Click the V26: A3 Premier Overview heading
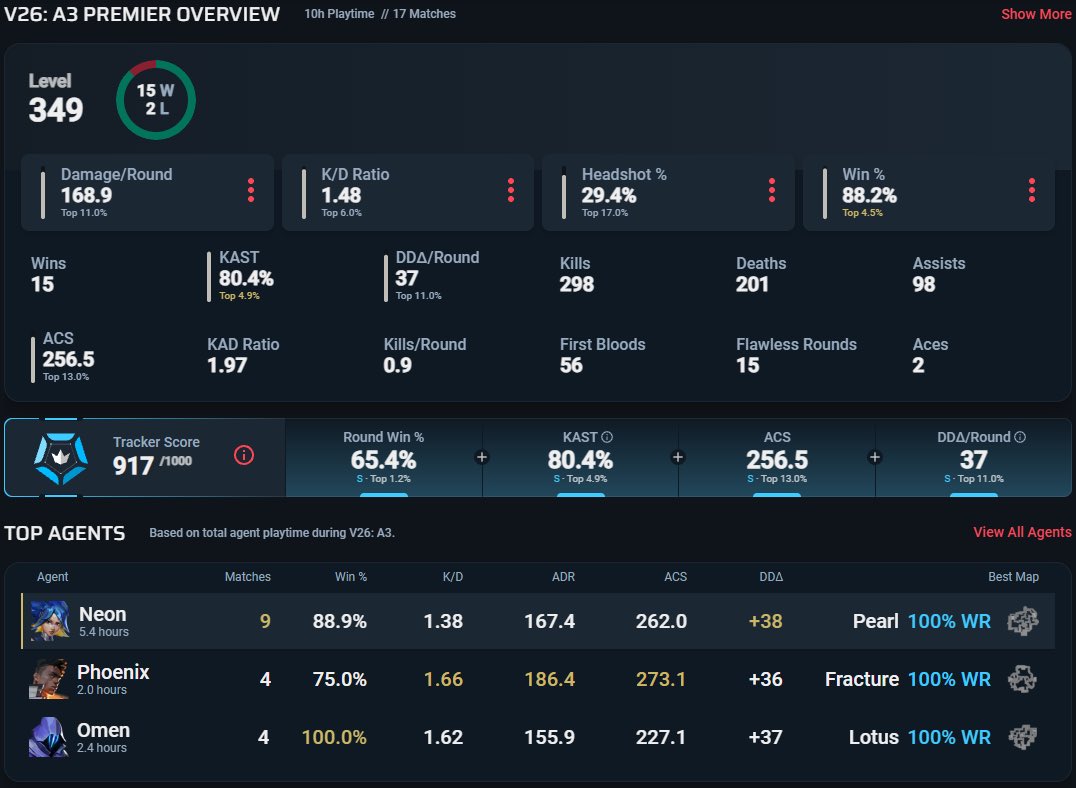 (142, 14)
